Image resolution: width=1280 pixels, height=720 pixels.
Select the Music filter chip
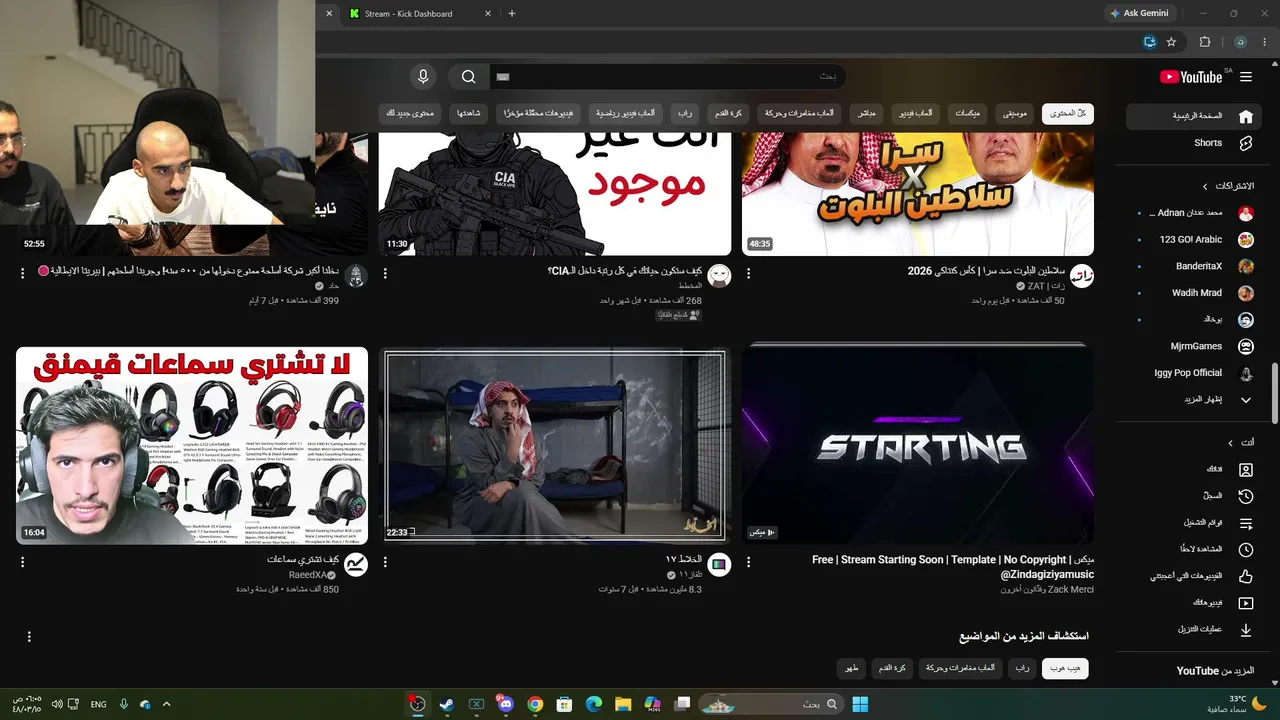click(1014, 114)
